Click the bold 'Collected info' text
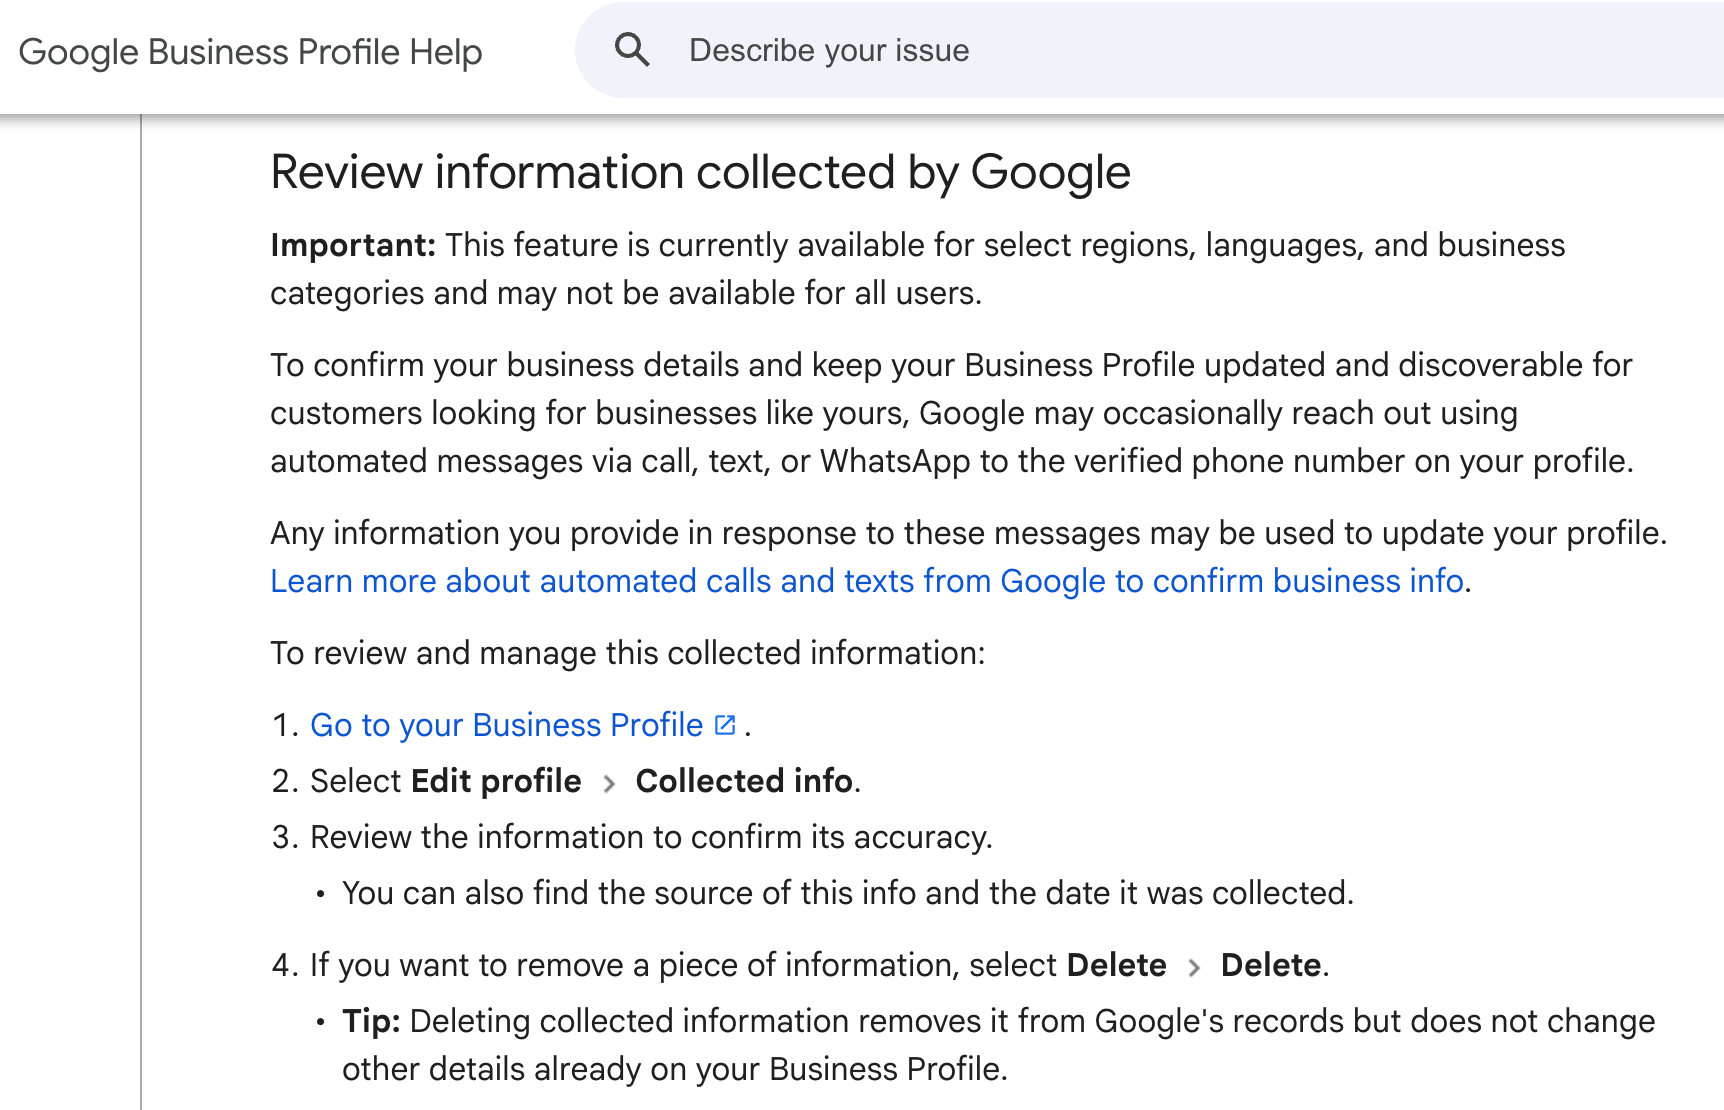Screen dimensions: 1724x1110 pyautogui.click(x=744, y=781)
